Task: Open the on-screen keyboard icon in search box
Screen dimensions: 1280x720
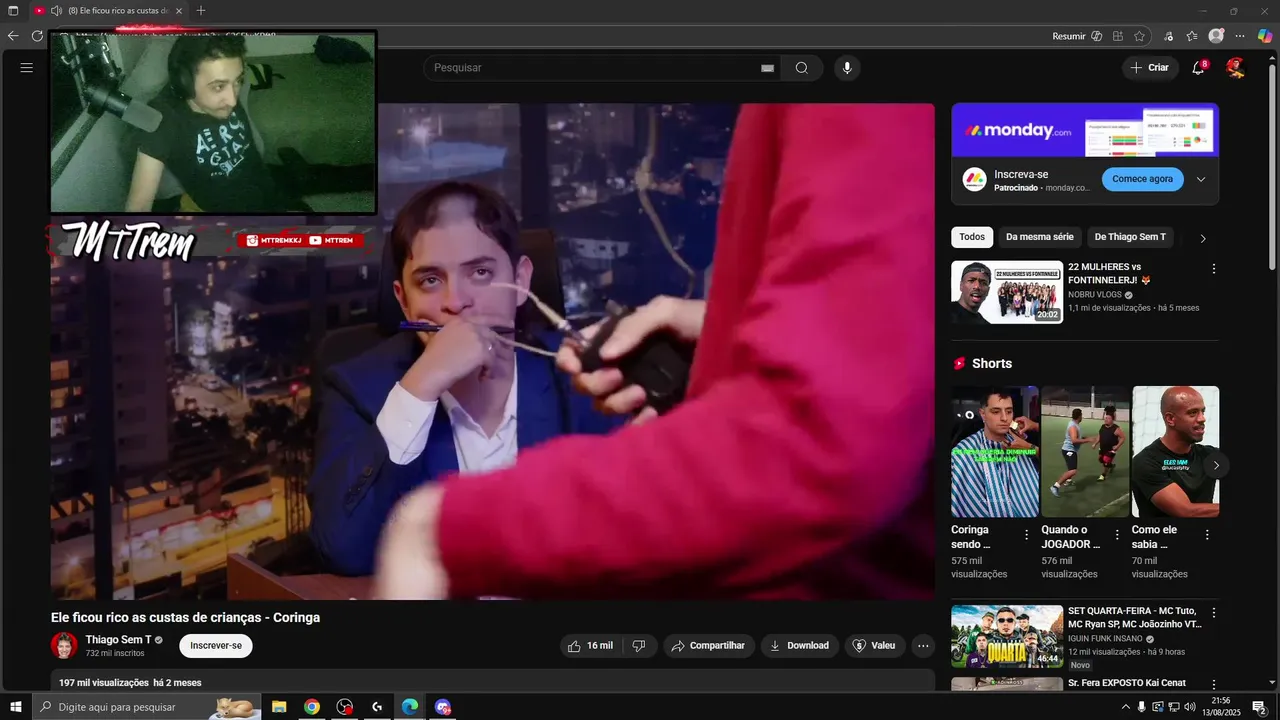Action: (767, 68)
